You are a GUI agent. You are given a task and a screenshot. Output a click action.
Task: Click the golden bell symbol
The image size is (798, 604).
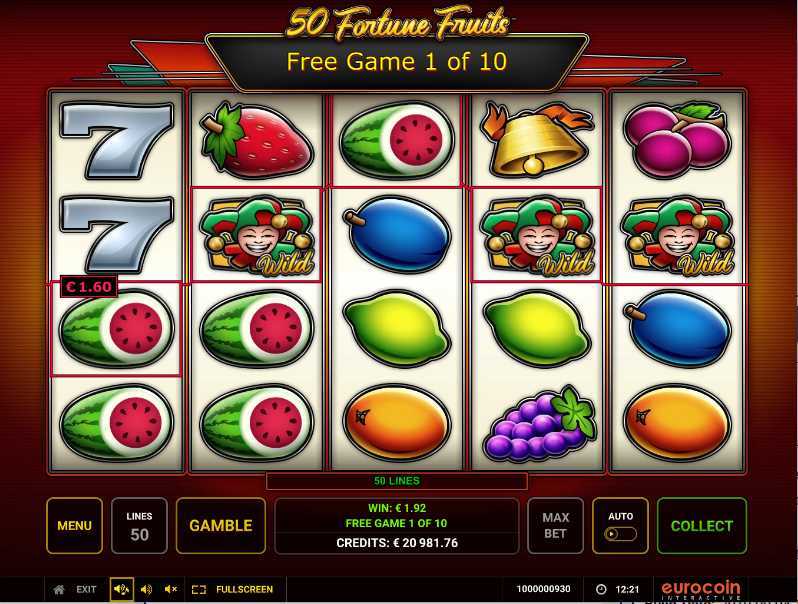click(537, 138)
